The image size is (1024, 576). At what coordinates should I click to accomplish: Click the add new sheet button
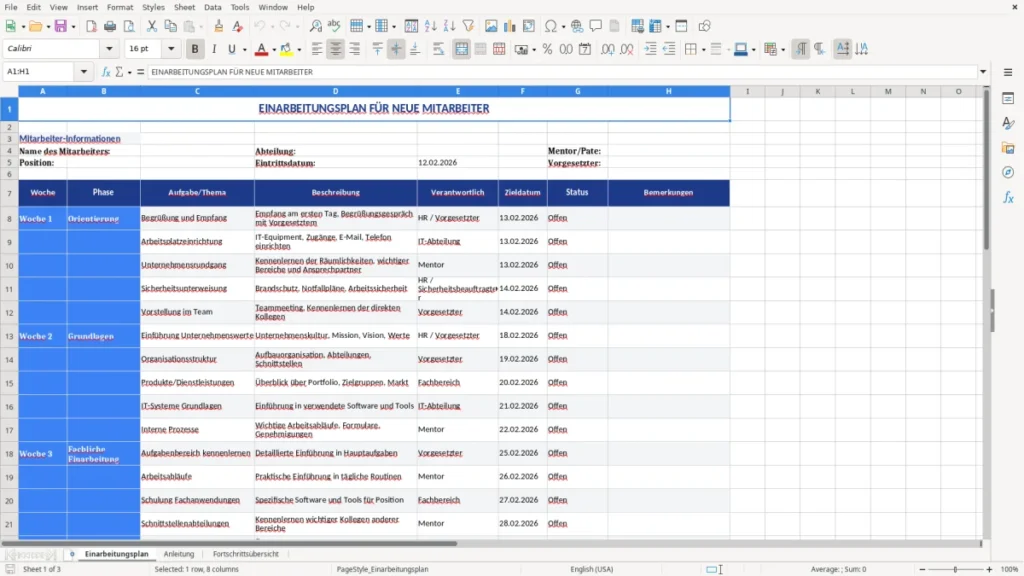[72, 554]
